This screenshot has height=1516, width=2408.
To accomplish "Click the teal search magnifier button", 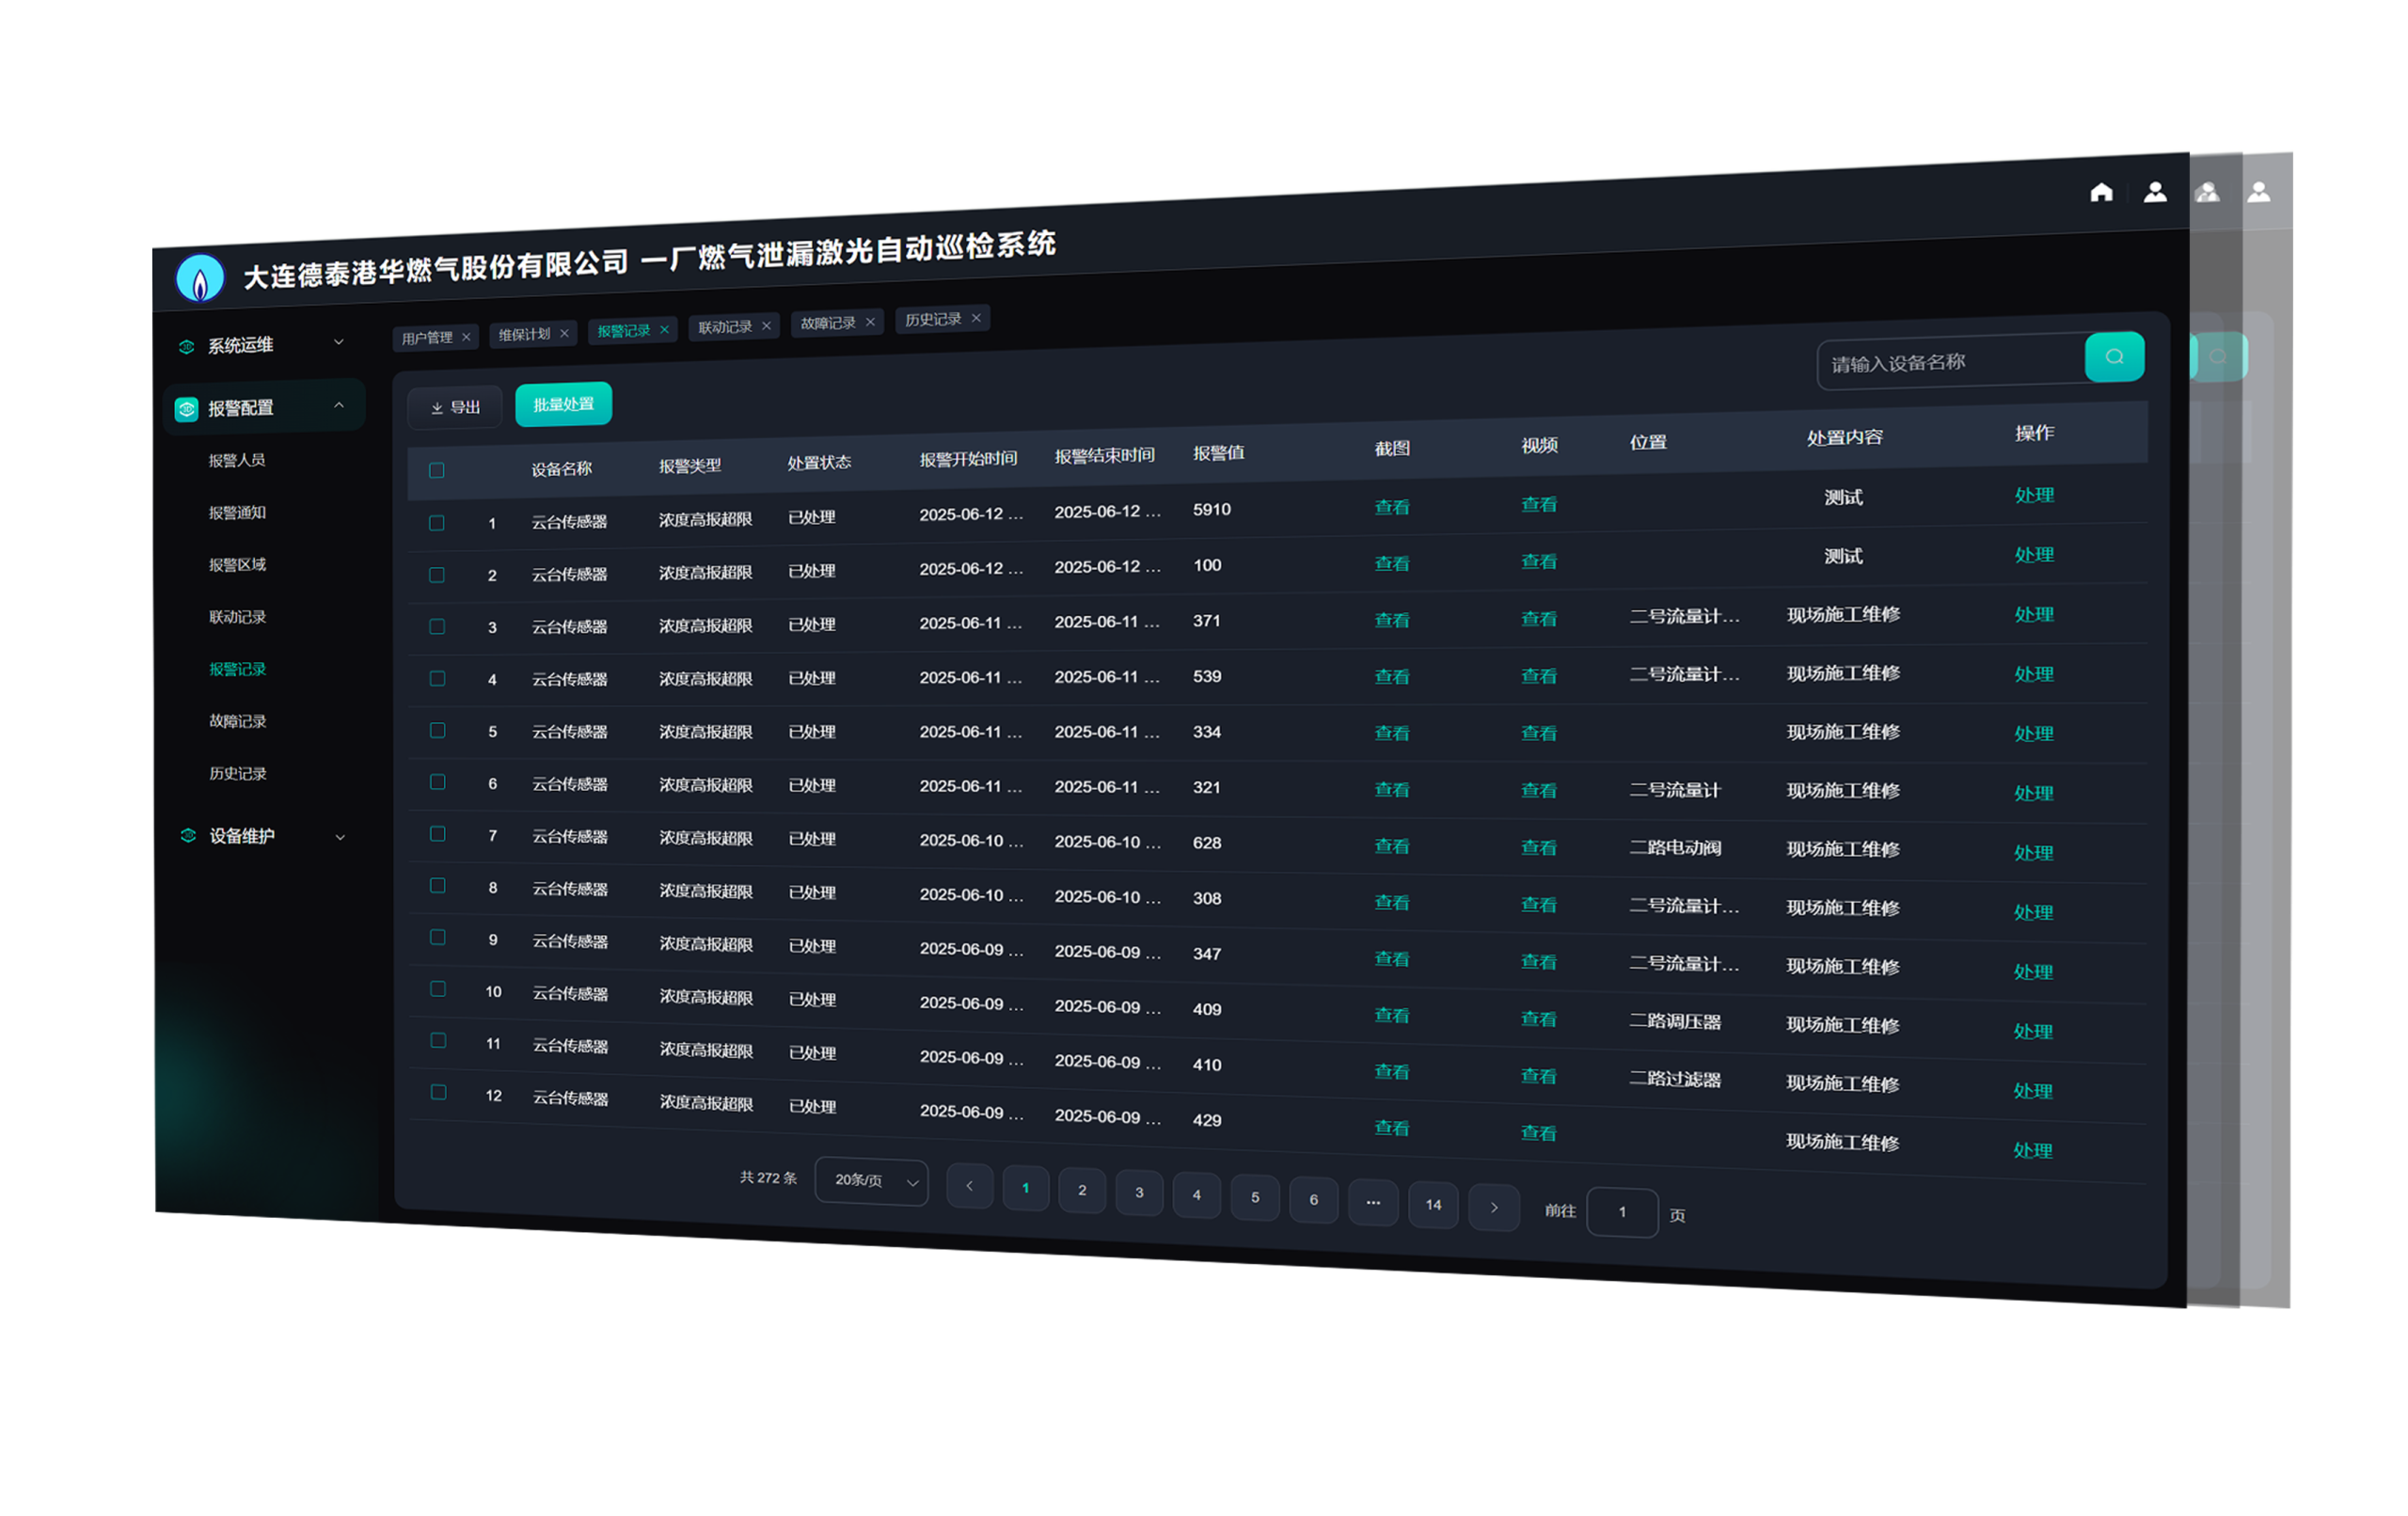I will click(2114, 357).
